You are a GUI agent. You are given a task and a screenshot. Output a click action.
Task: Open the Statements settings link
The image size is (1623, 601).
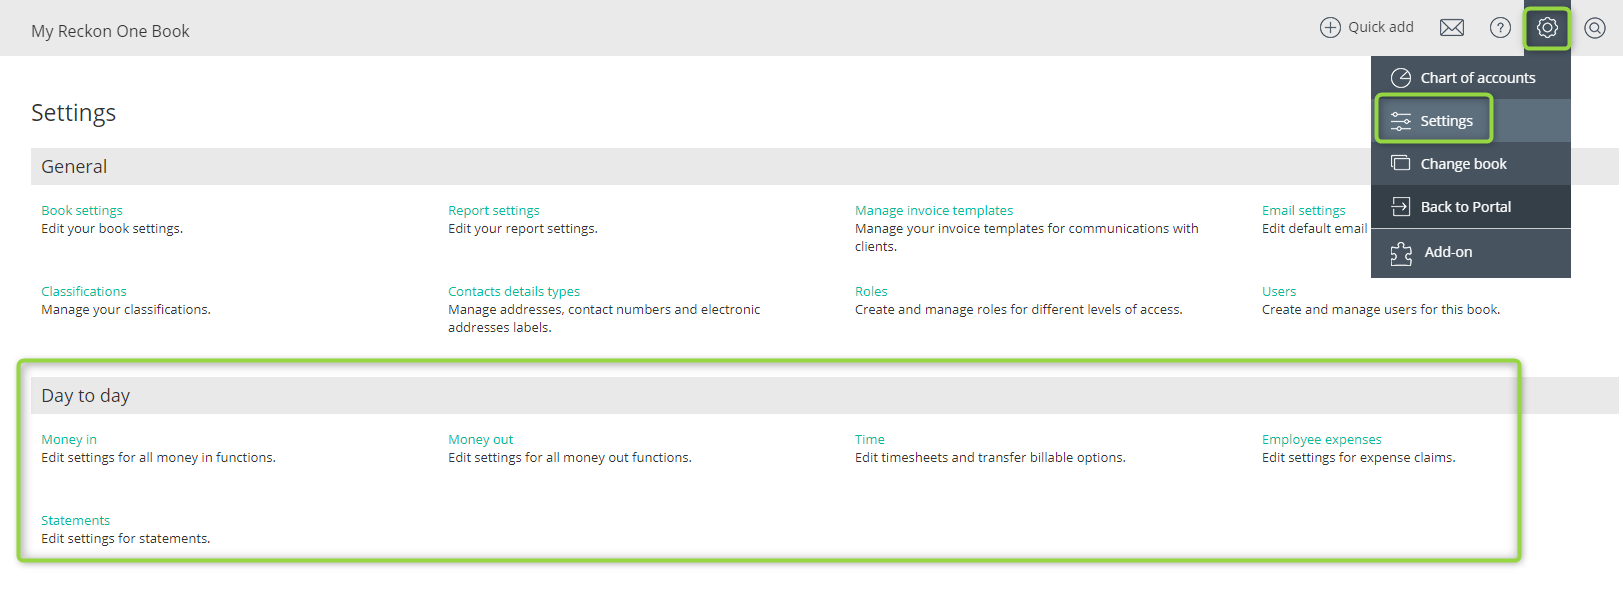[76, 521]
